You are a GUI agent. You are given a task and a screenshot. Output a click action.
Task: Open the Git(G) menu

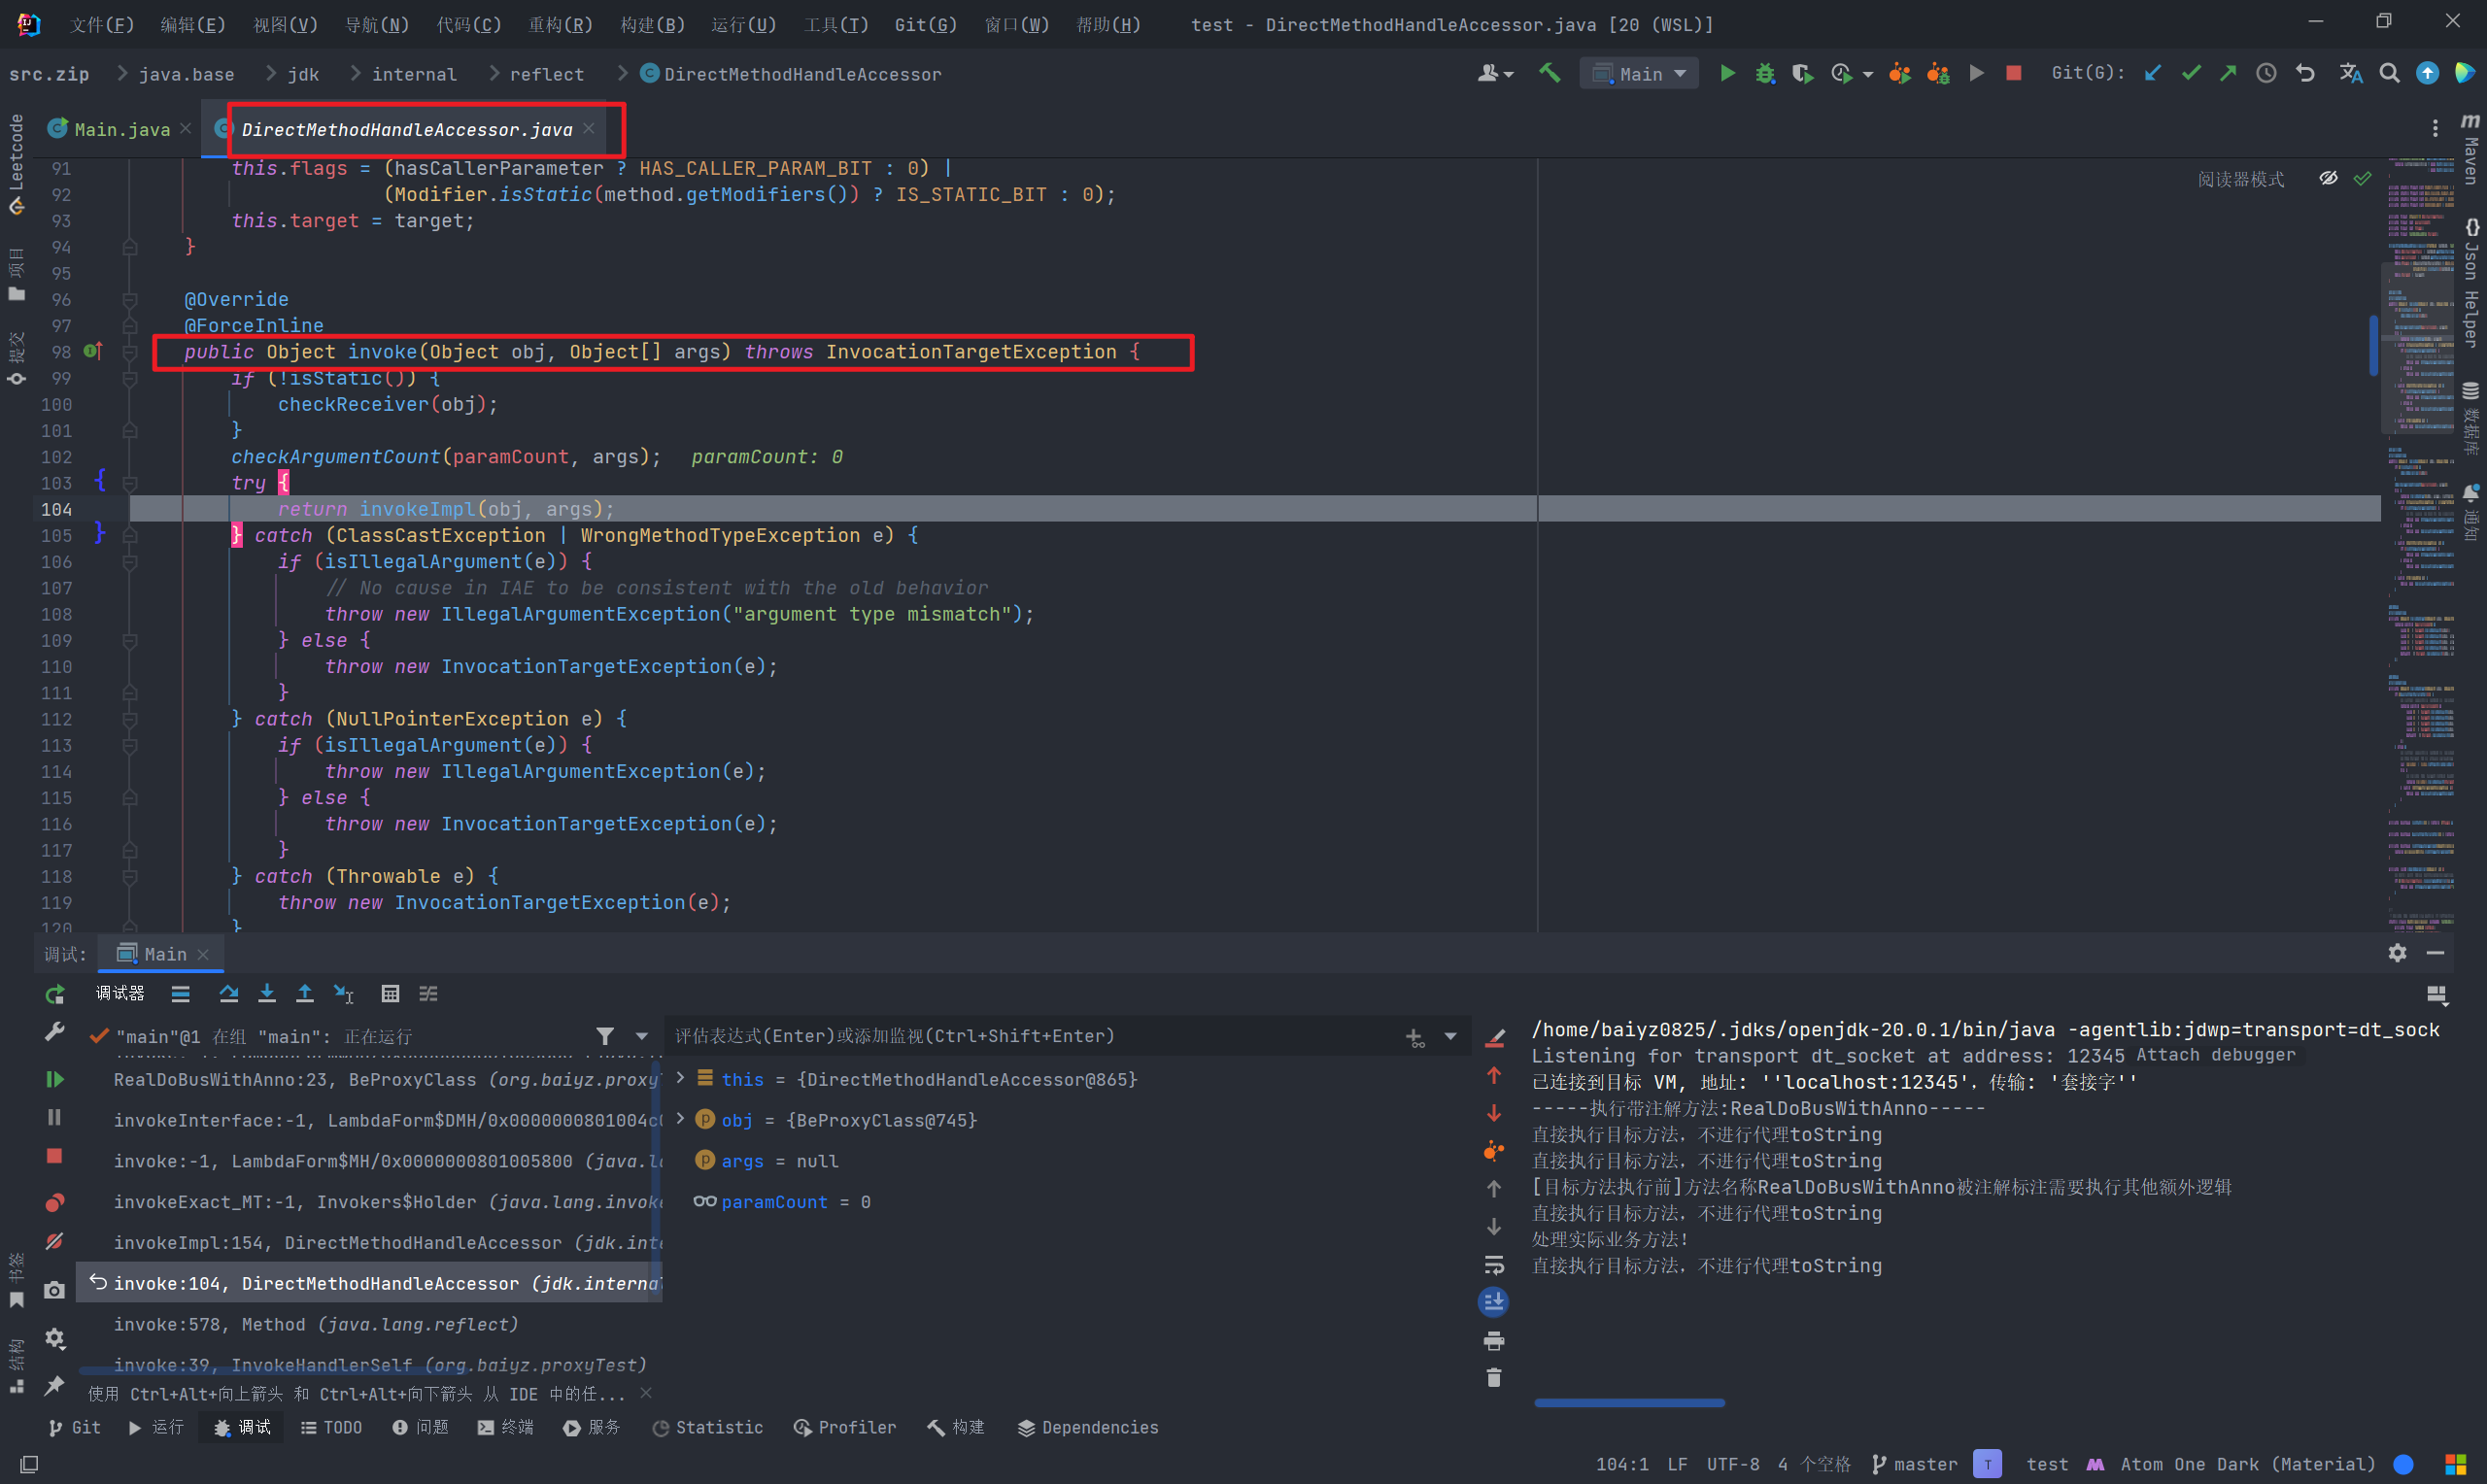click(x=925, y=24)
